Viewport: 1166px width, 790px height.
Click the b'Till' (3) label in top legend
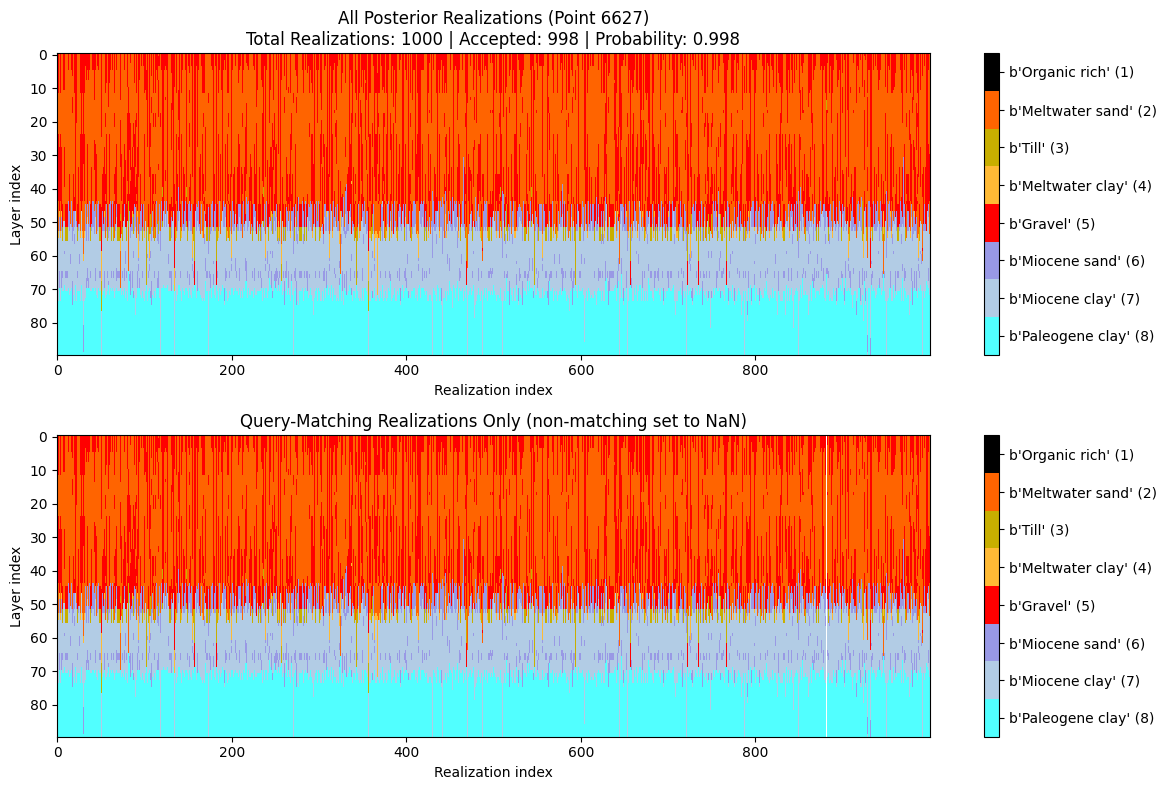(x=1038, y=148)
